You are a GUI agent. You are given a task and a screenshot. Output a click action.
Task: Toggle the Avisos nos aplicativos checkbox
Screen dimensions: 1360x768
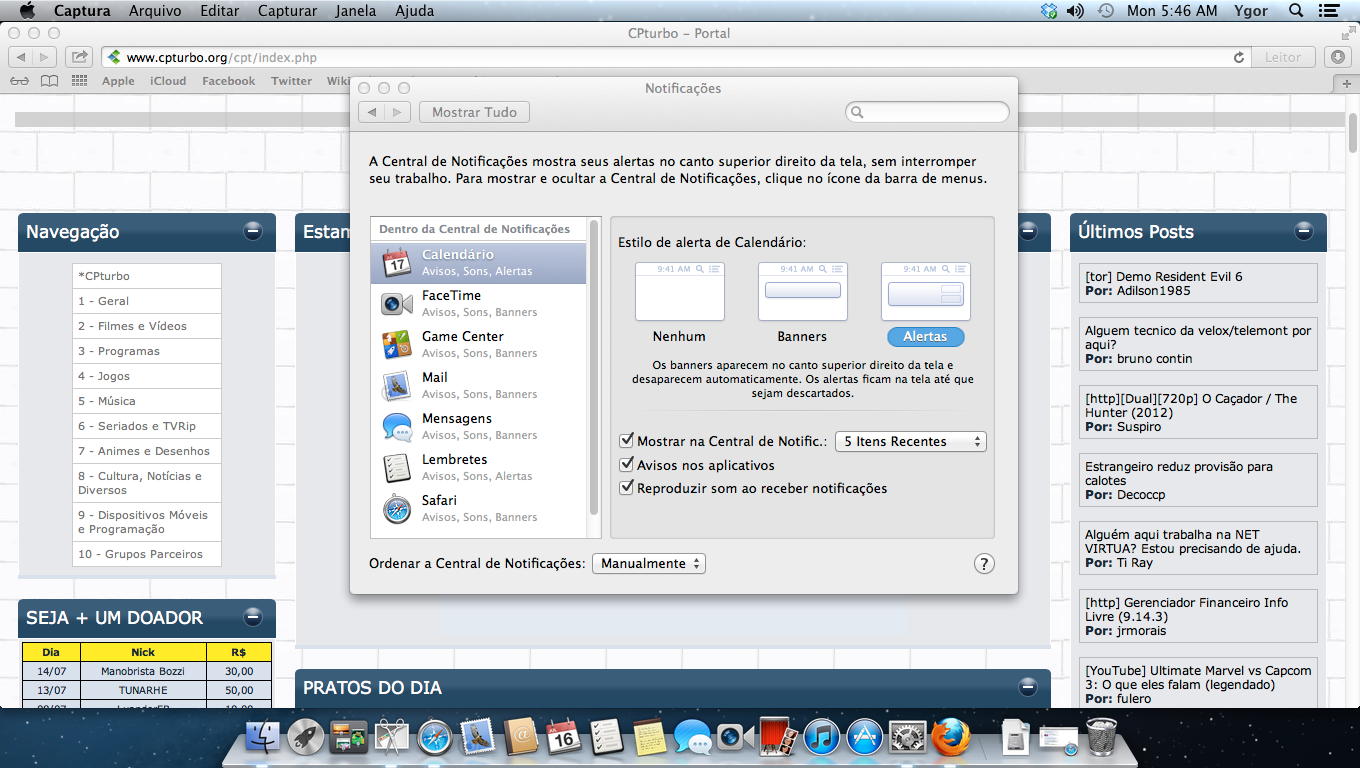[627, 465]
